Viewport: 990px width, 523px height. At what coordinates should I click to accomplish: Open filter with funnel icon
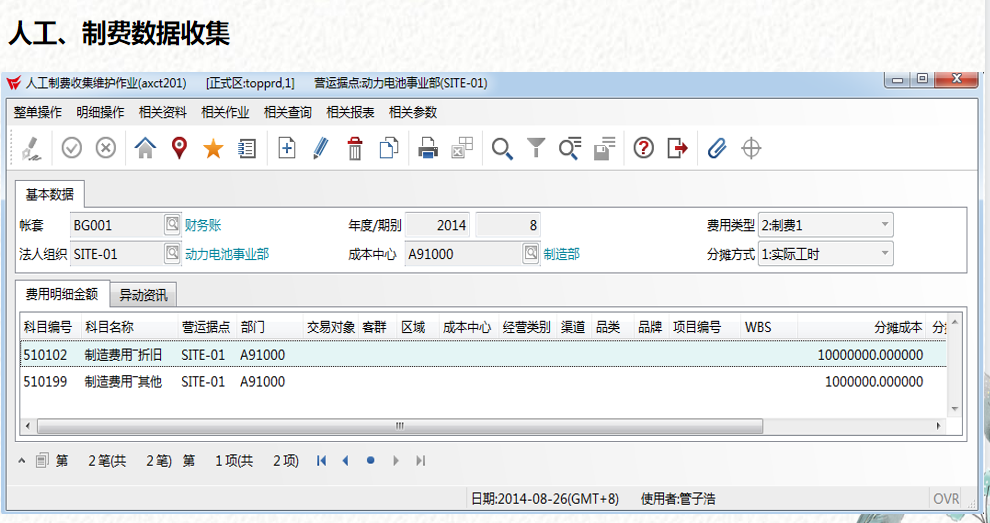536,148
